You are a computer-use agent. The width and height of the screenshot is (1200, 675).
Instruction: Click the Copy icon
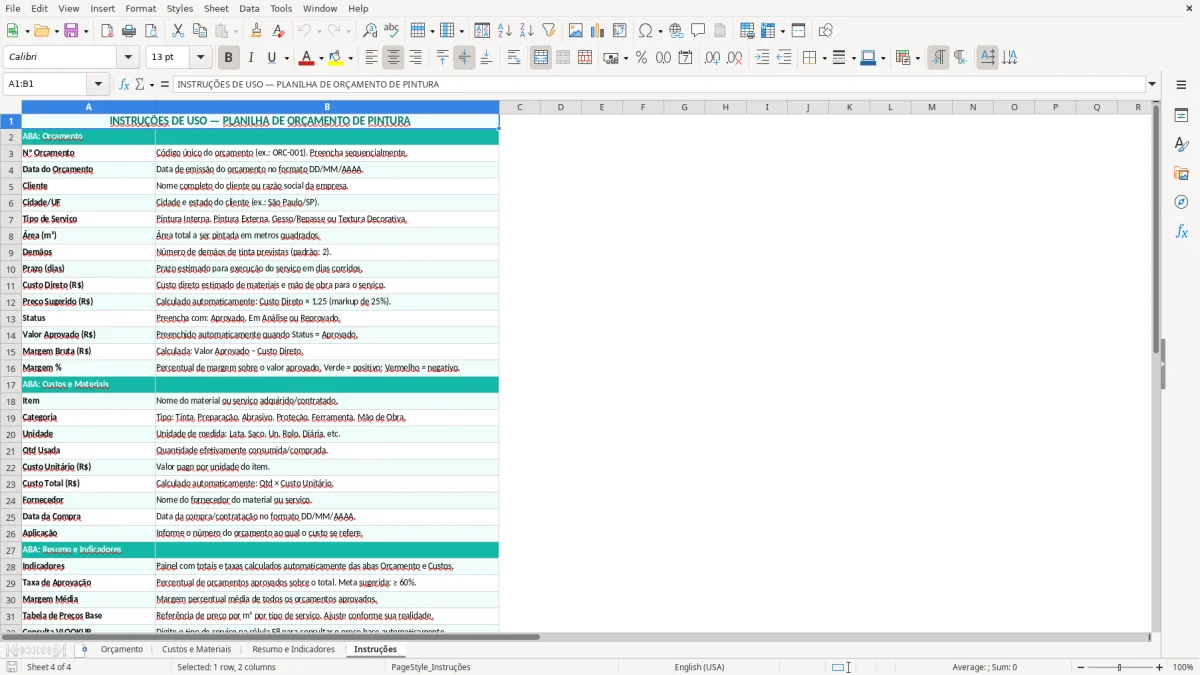(200, 31)
